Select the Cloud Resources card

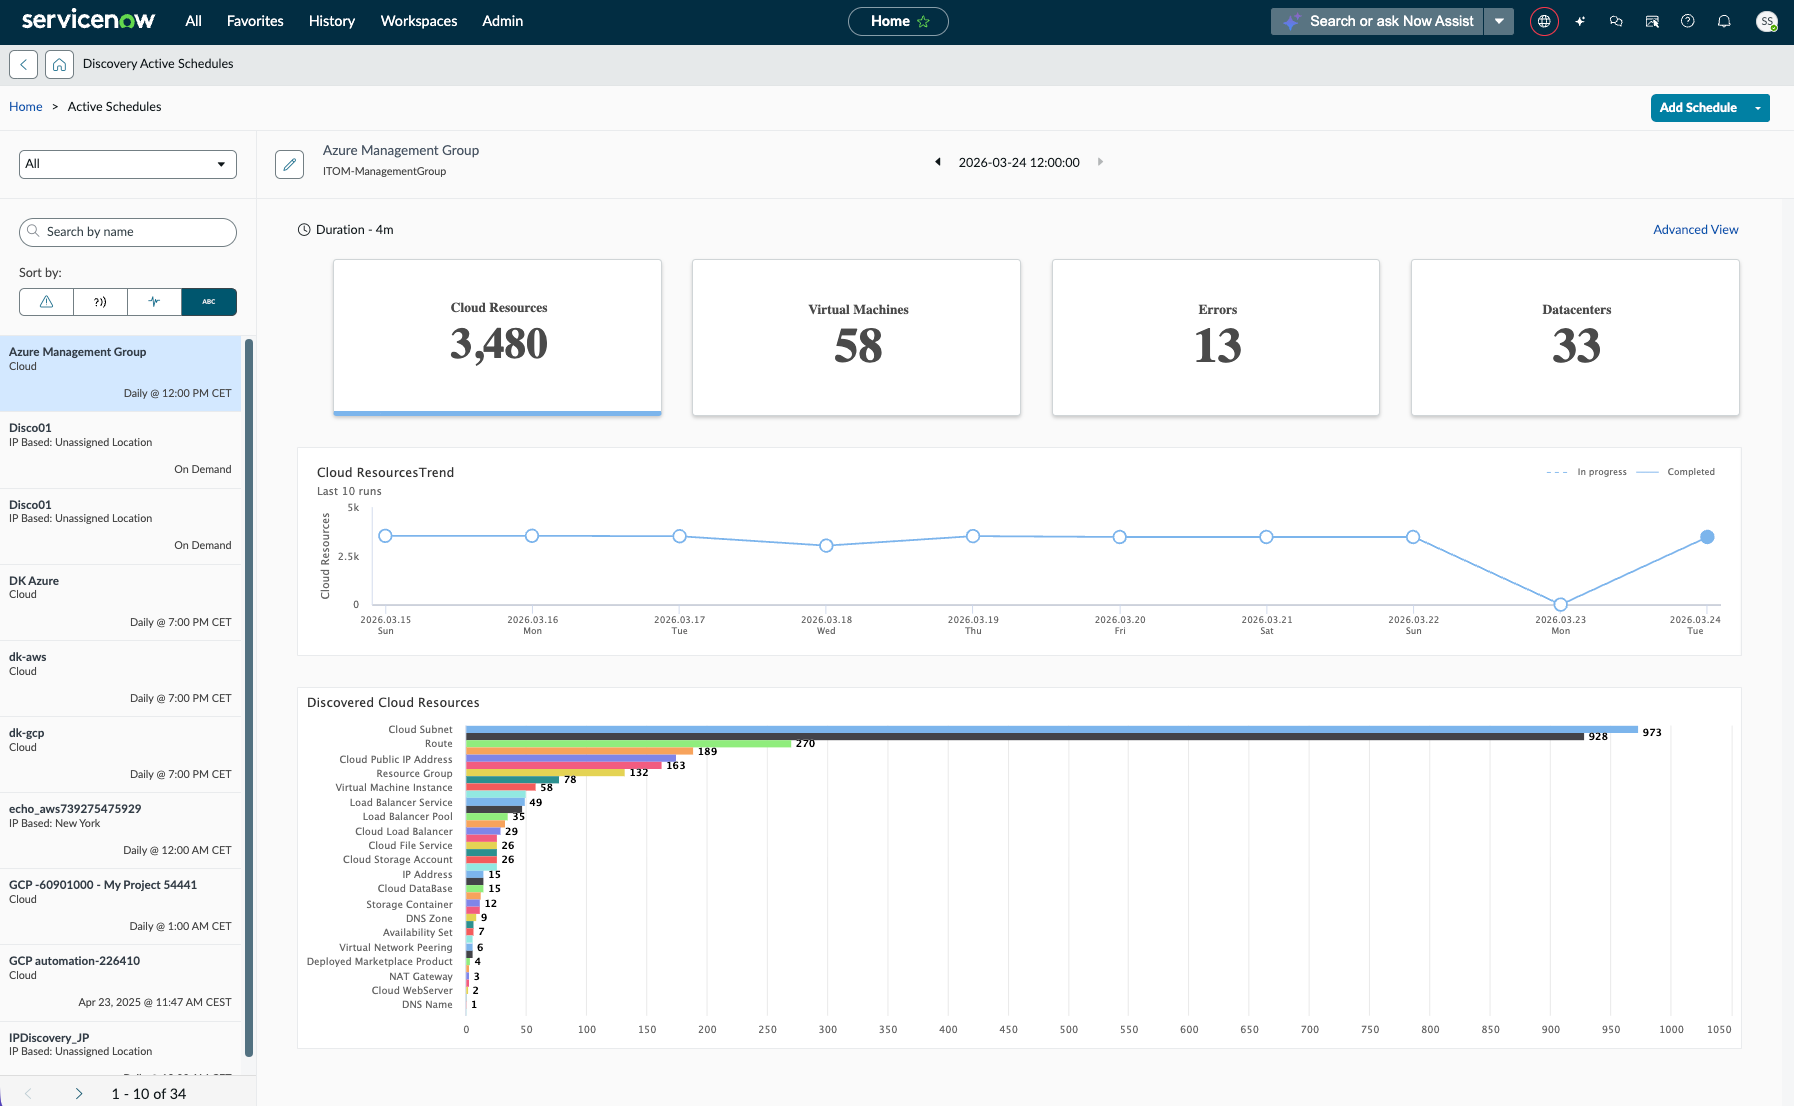497,337
